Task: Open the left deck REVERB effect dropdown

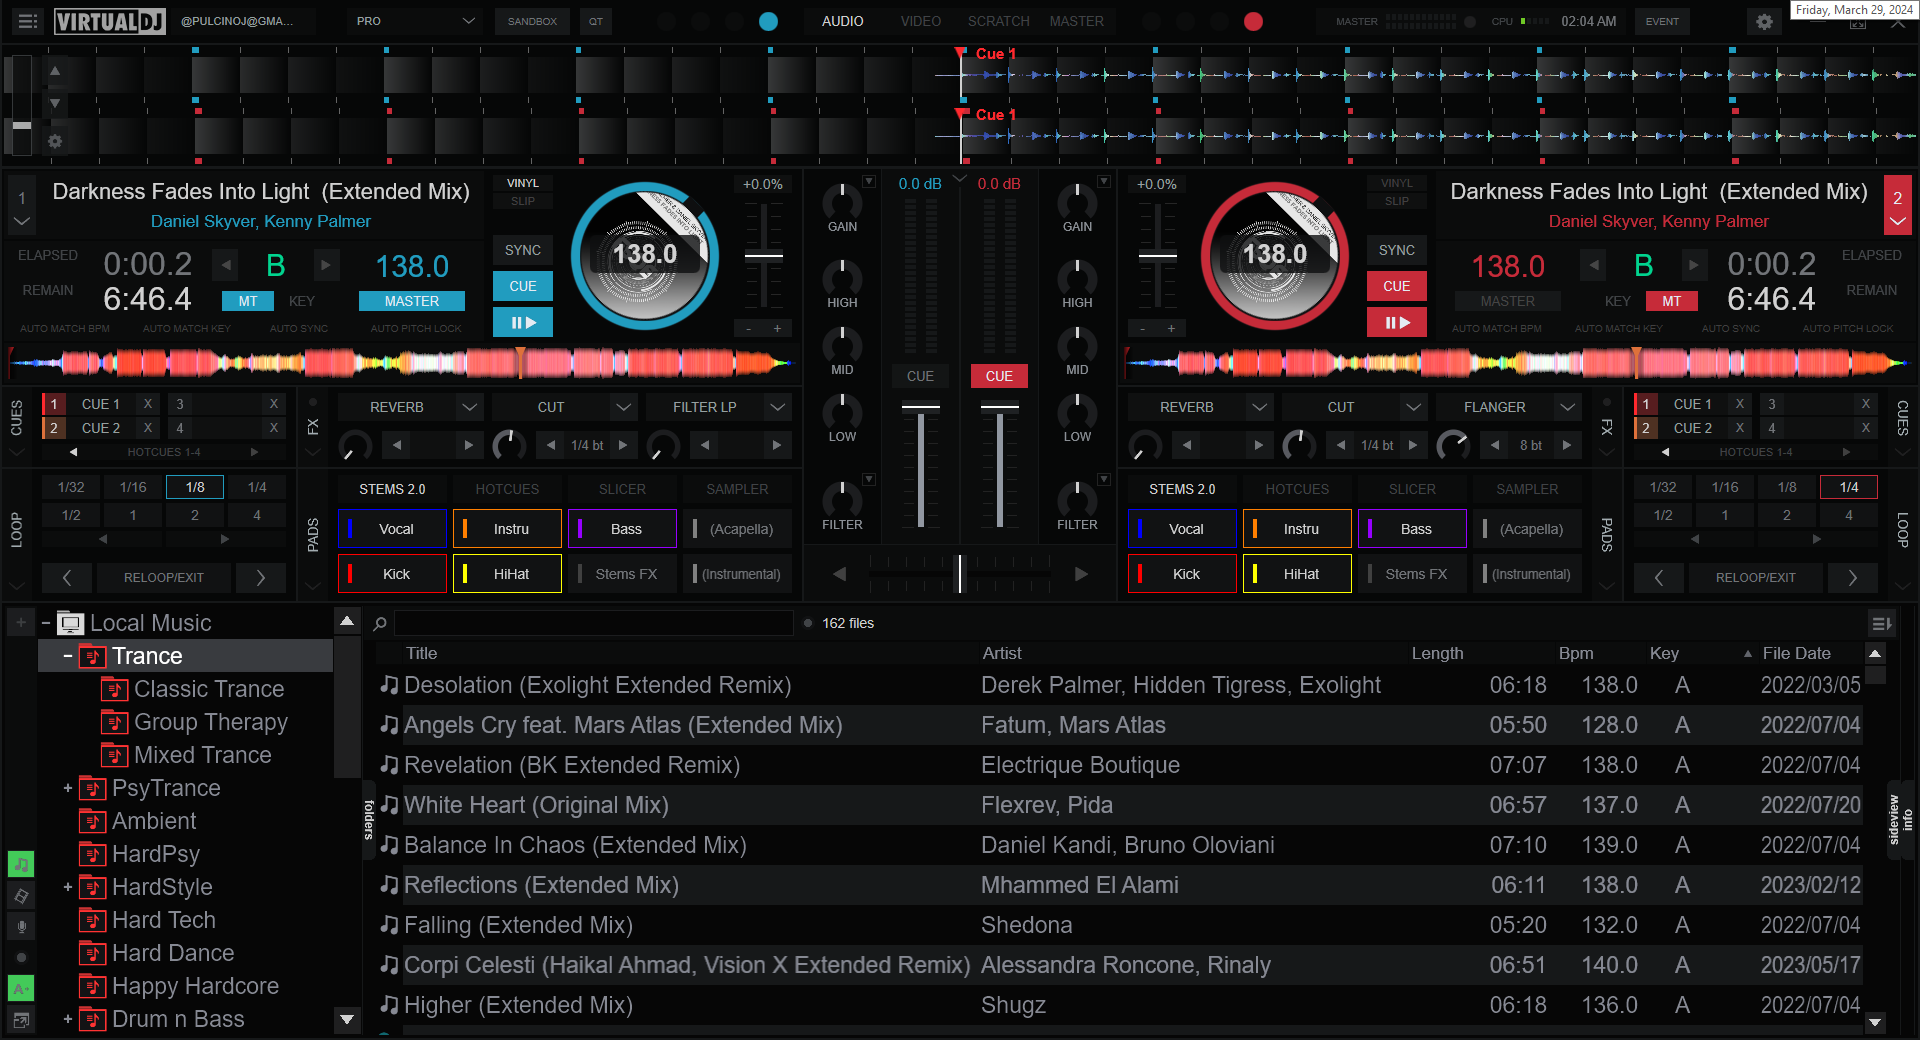Action: (469, 407)
